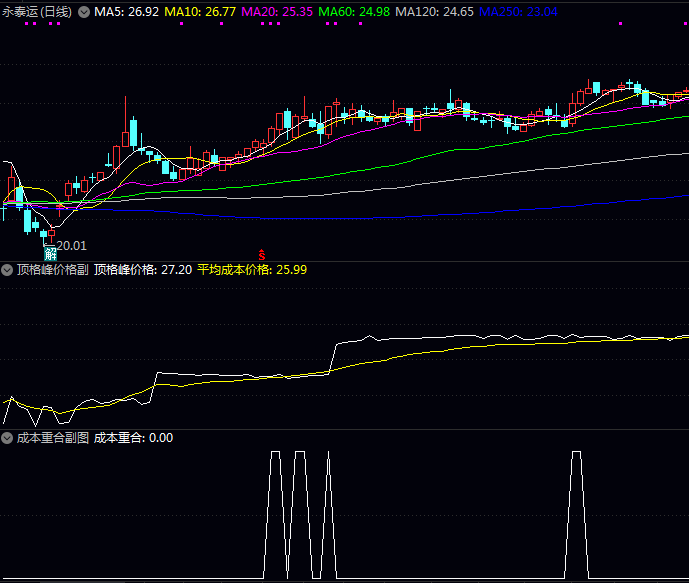Select the MA5 moving average label
This screenshot has width=689, height=583.
[125, 12]
